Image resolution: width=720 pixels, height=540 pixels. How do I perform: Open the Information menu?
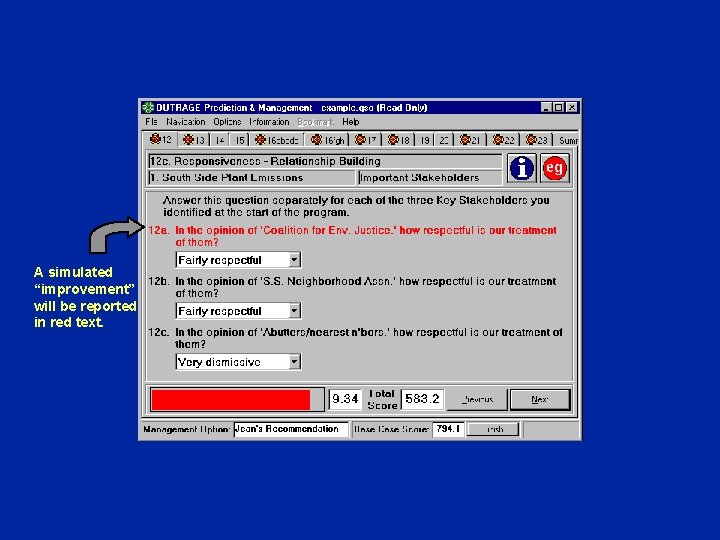tap(269, 122)
